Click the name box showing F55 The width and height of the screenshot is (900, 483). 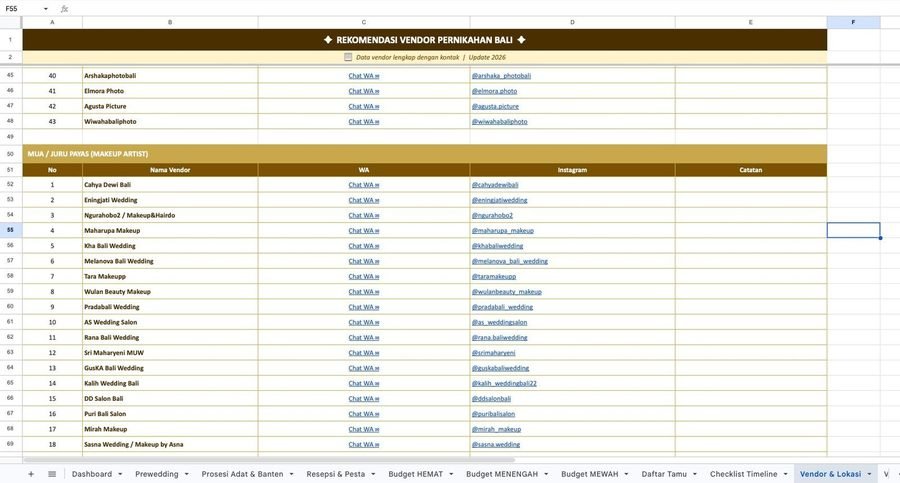23,9
